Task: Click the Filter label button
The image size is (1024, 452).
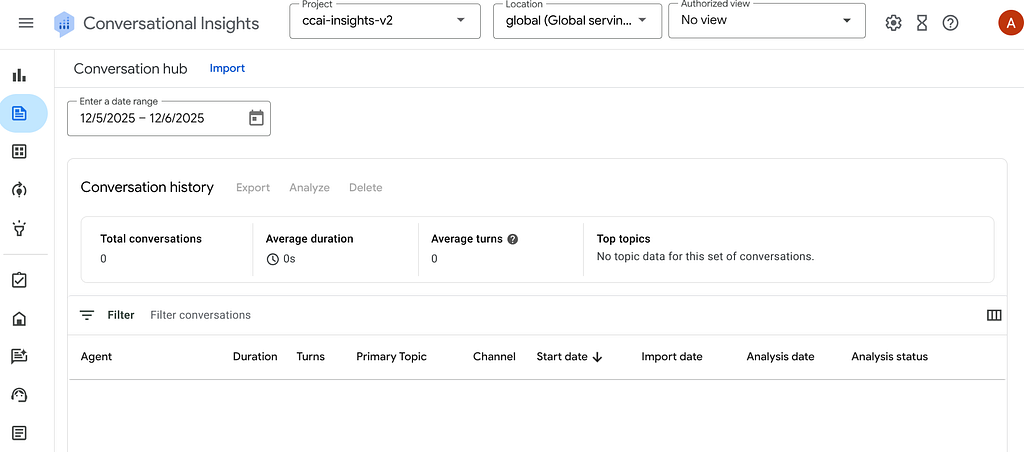Action: (121, 315)
